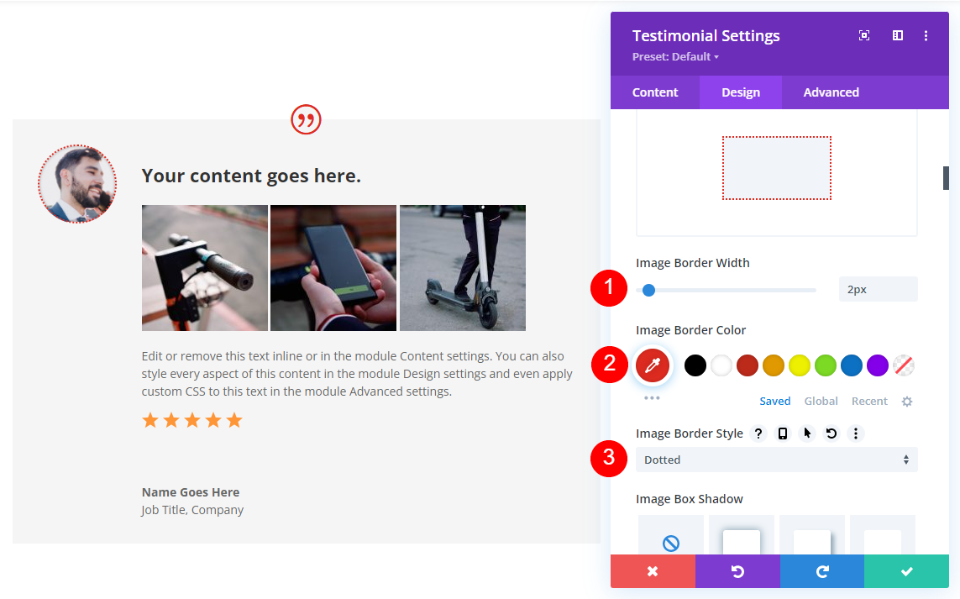Click the testimonial body paragraph text
Viewport: 960px width, 599px height.
[x=357, y=374]
